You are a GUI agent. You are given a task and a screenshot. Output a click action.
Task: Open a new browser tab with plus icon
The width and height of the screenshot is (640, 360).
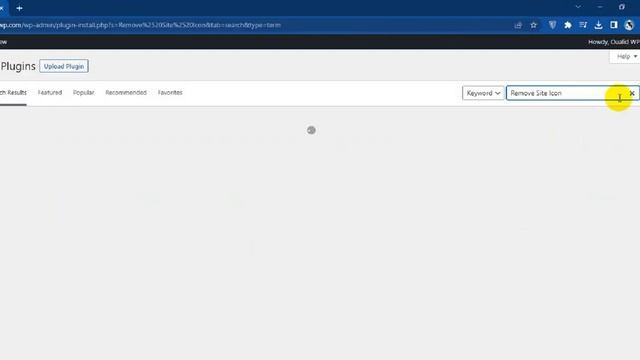coord(19,8)
